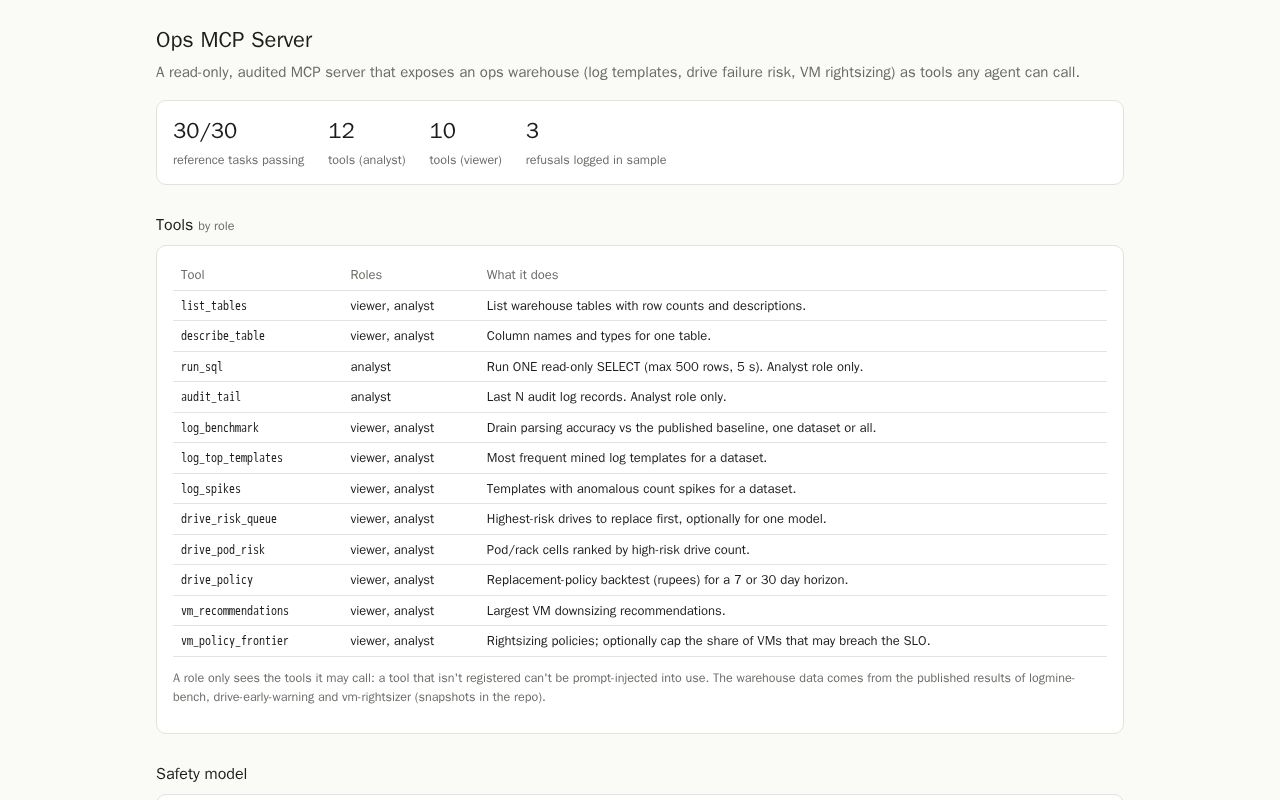Select the log_spikes tool name
1280x800 pixels.
click(211, 489)
